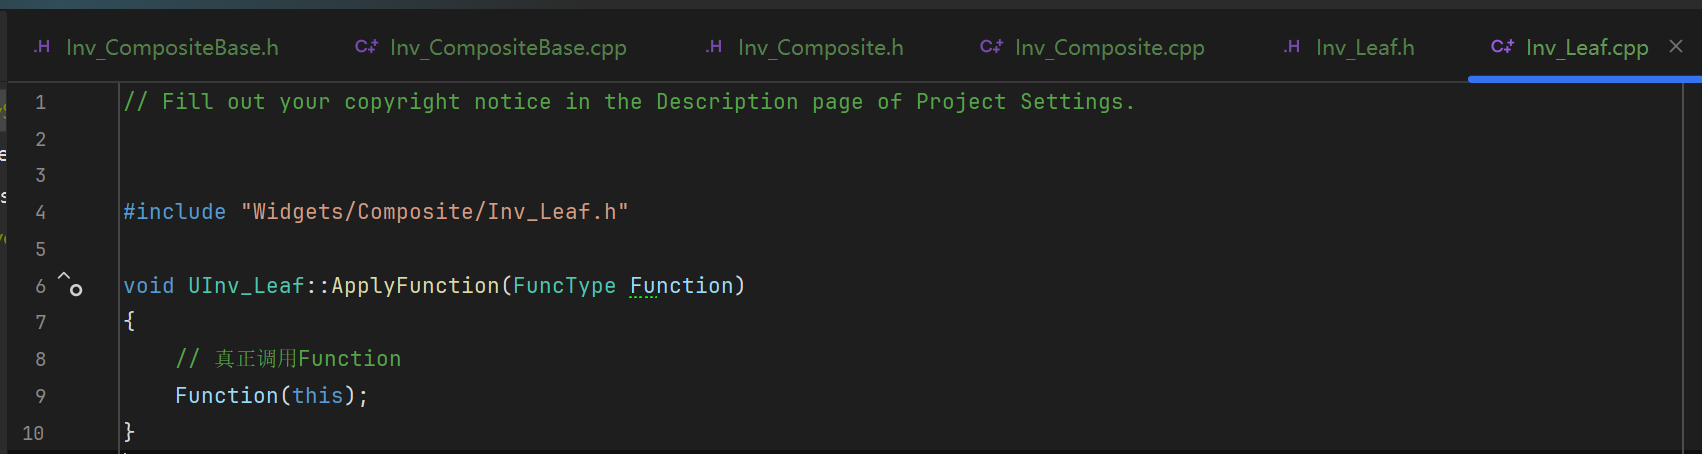Click the C++ icon on Inv_CompositeBase.cpp tab

point(366,47)
